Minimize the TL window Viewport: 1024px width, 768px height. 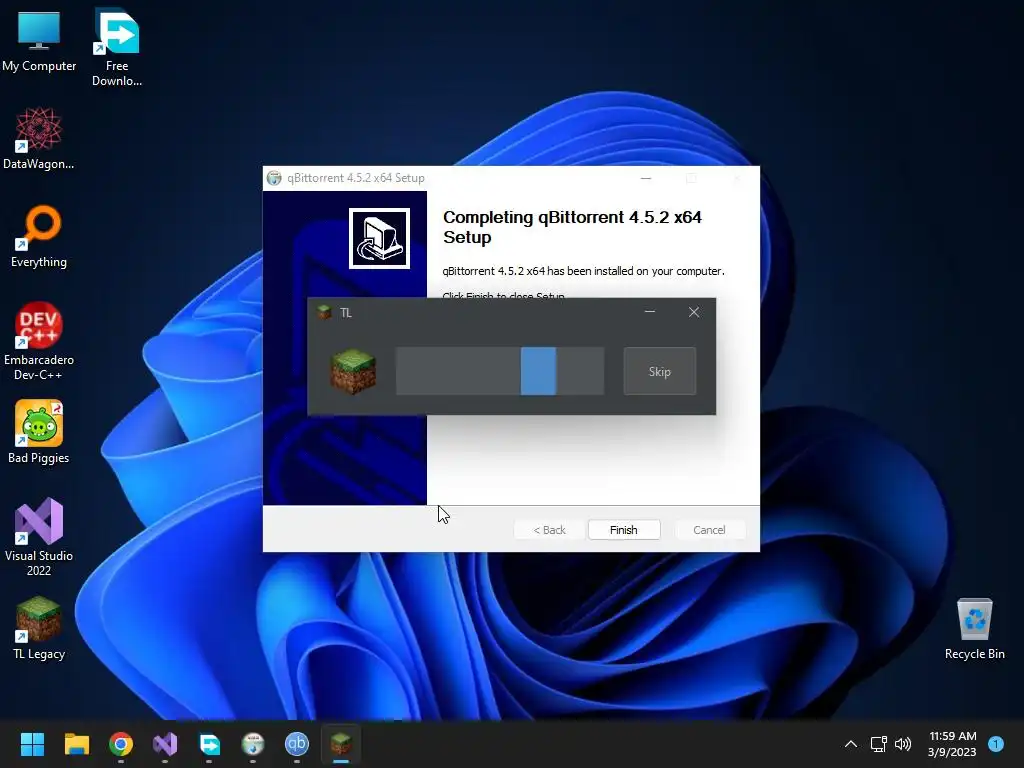650,312
